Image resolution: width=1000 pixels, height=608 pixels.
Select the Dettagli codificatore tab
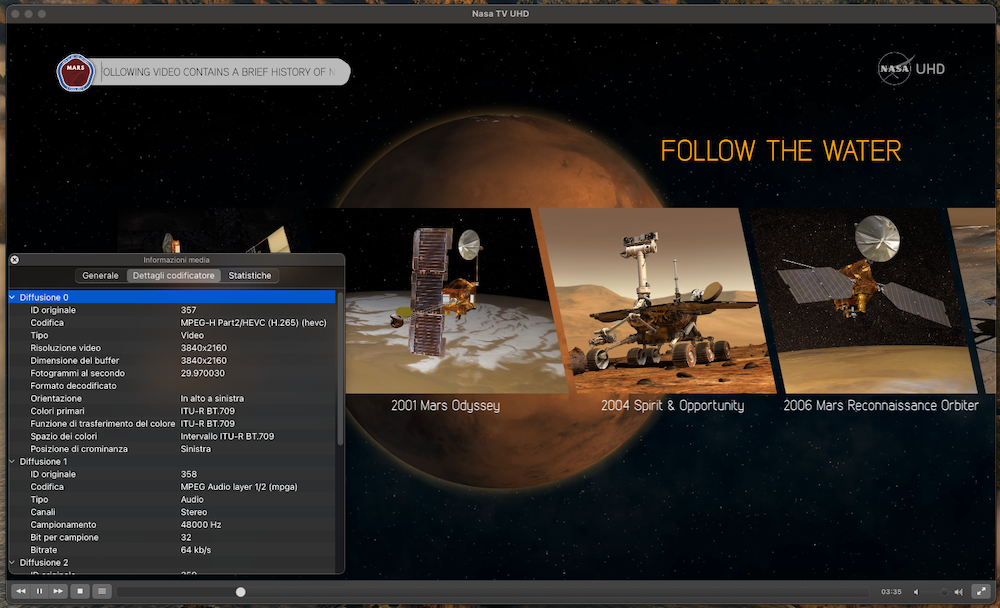coord(173,276)
